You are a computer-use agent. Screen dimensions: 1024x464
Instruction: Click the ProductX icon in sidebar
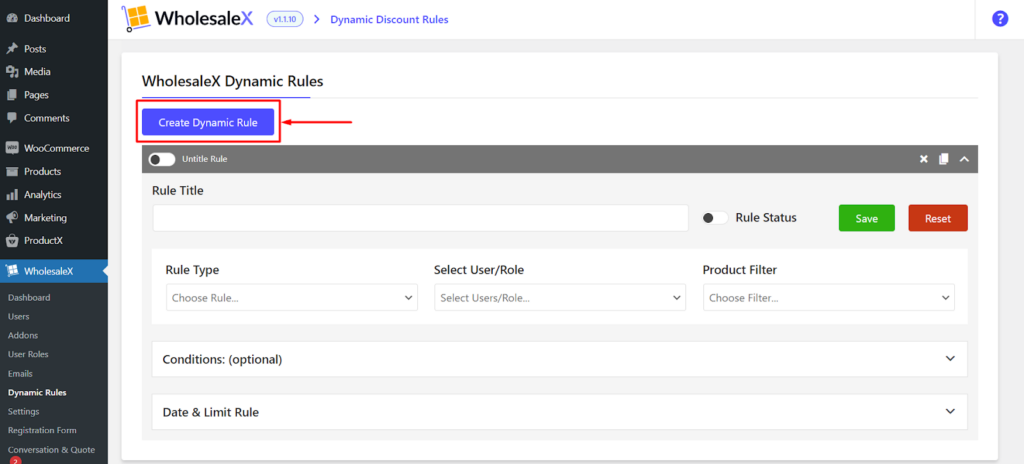coord(12,240)
